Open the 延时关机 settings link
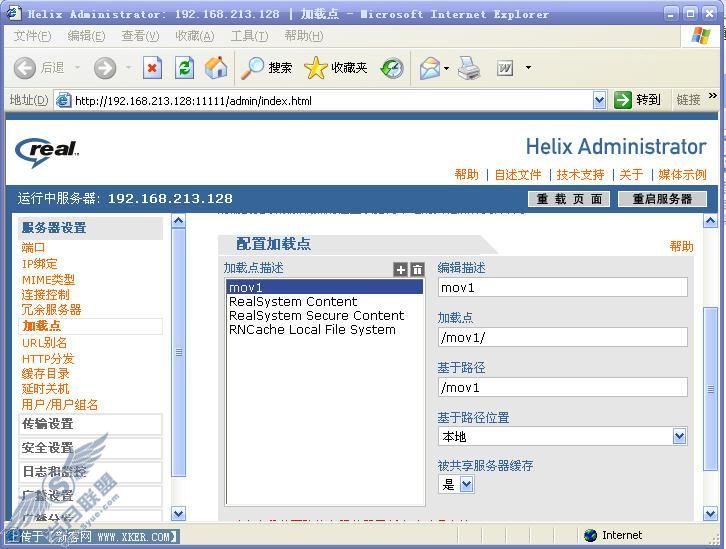This screenshot has width=726, height=549. [45, 389]
